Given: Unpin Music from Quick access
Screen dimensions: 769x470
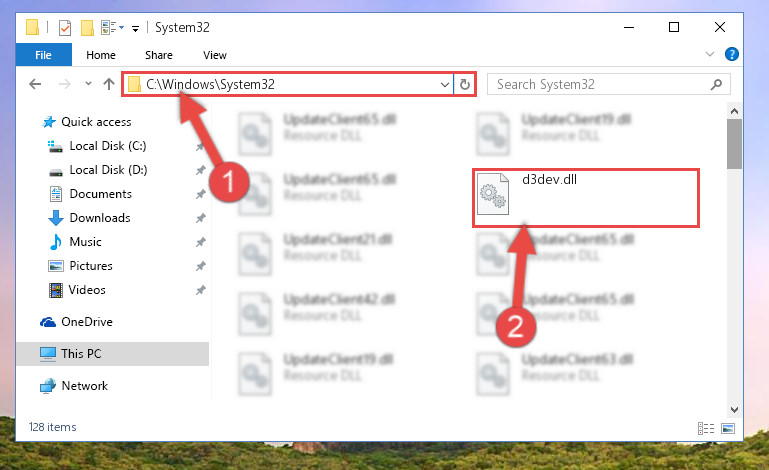Looking at the screenshot, I should click(x=201, y=242).
